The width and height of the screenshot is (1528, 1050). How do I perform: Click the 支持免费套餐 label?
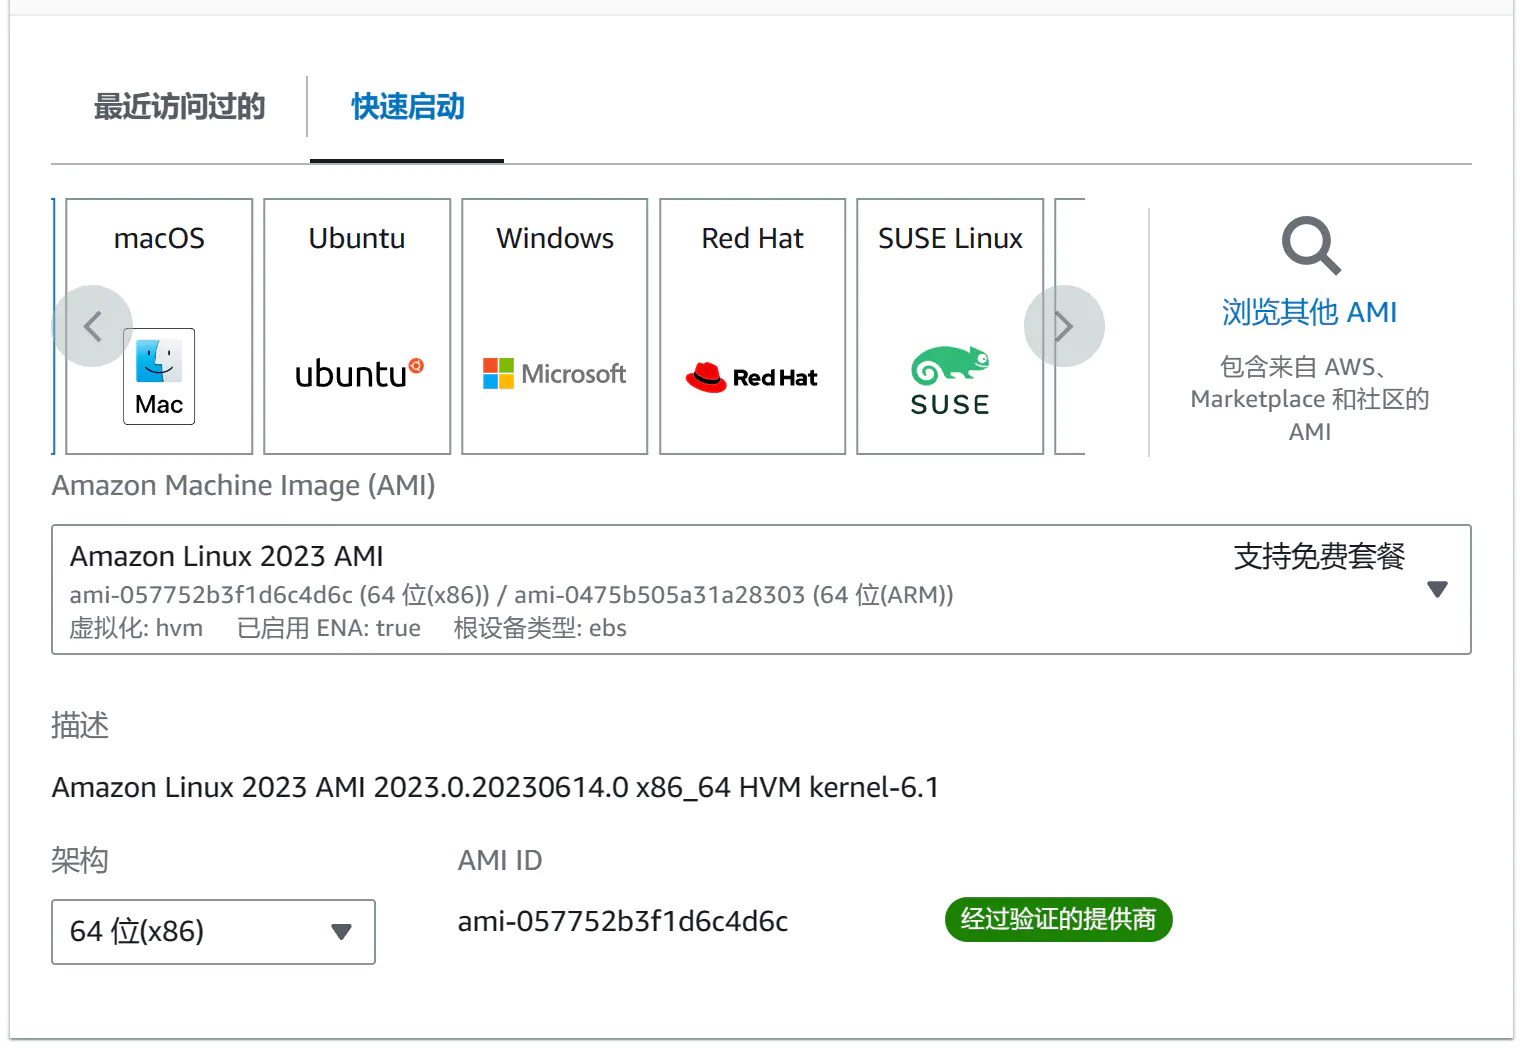pyautogui.click(x=1319, y=556)
